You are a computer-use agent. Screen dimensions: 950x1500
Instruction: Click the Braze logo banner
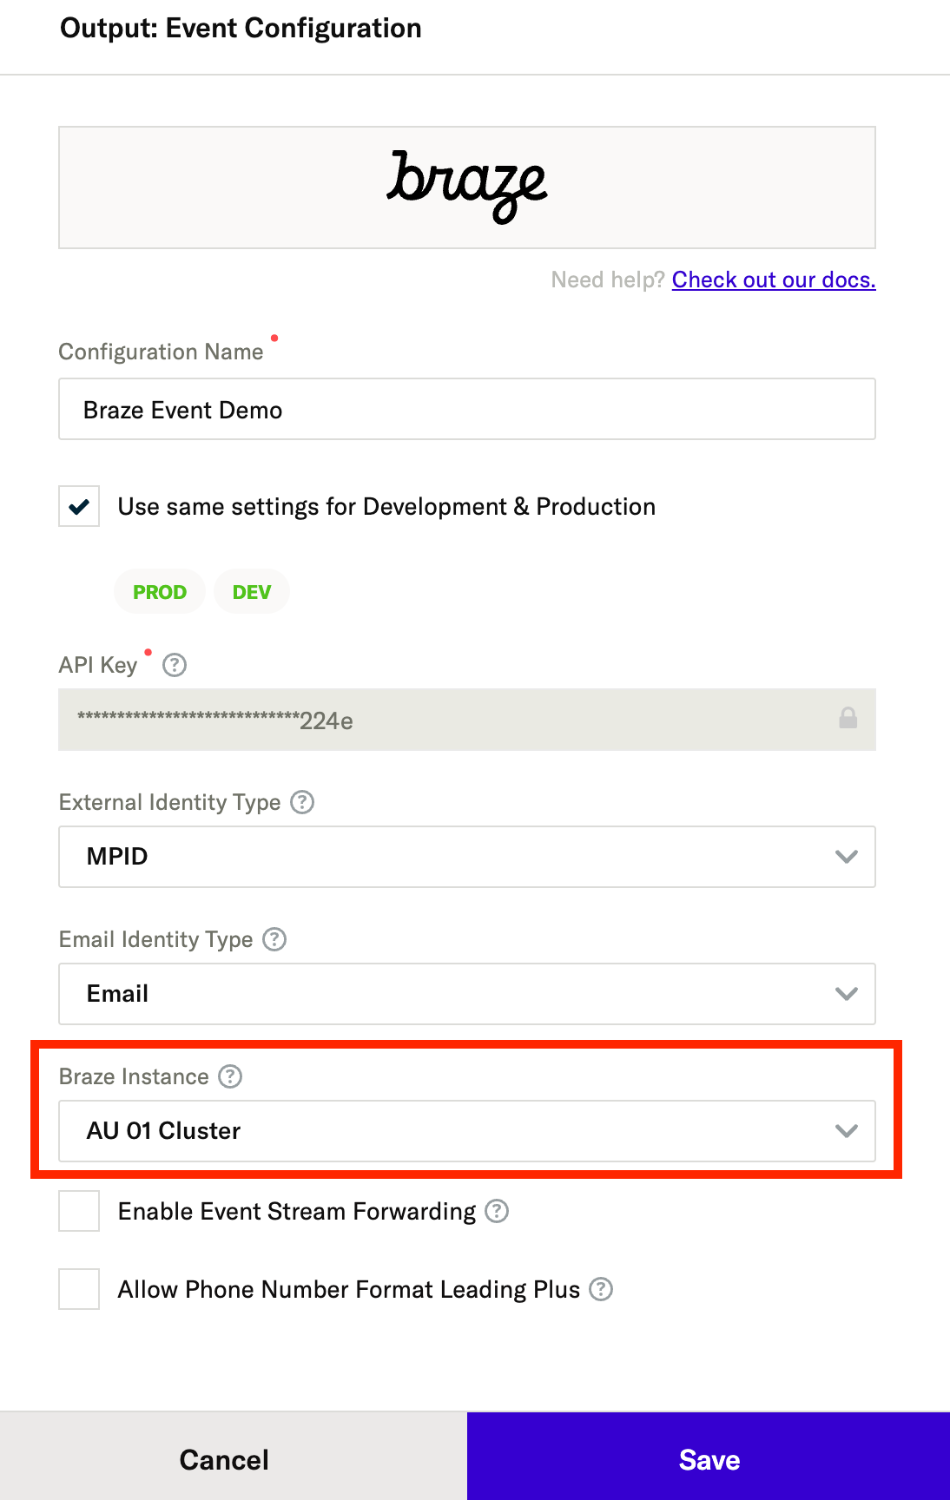[x=467, y=187]
